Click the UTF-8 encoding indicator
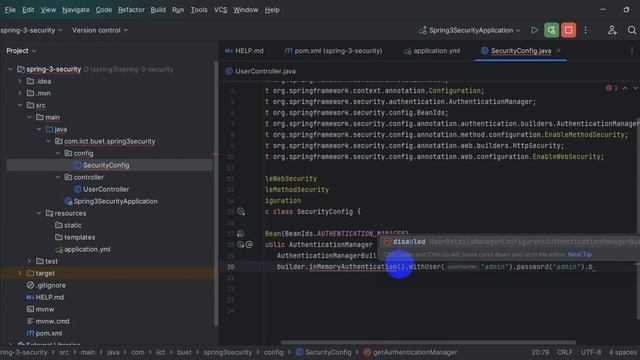 [591, 352]
